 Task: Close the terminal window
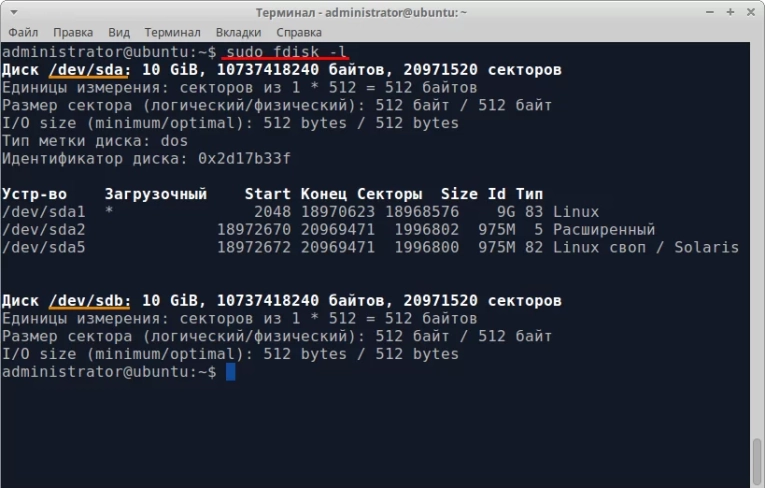click(x=750, y=12)
